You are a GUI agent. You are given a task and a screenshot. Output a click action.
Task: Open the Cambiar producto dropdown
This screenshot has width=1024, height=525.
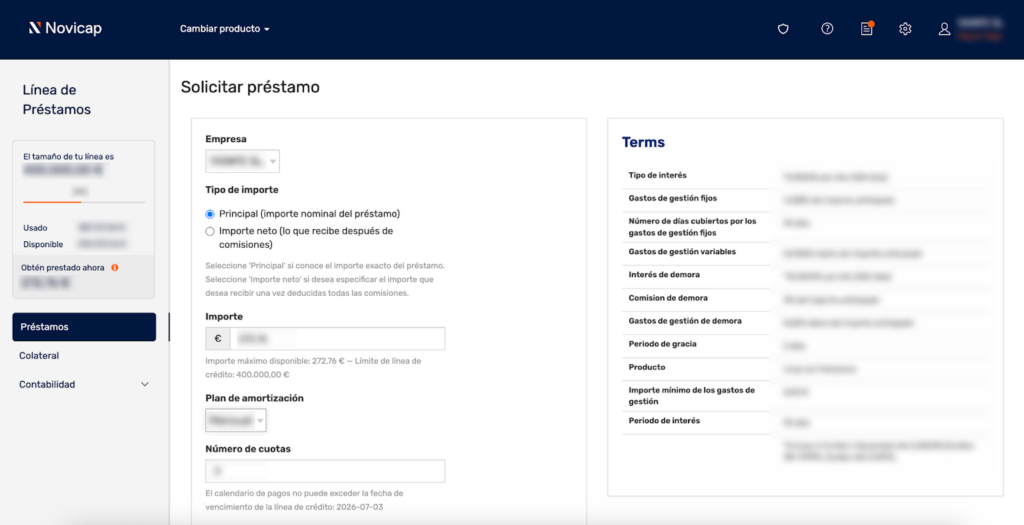[x=225, y=29]
